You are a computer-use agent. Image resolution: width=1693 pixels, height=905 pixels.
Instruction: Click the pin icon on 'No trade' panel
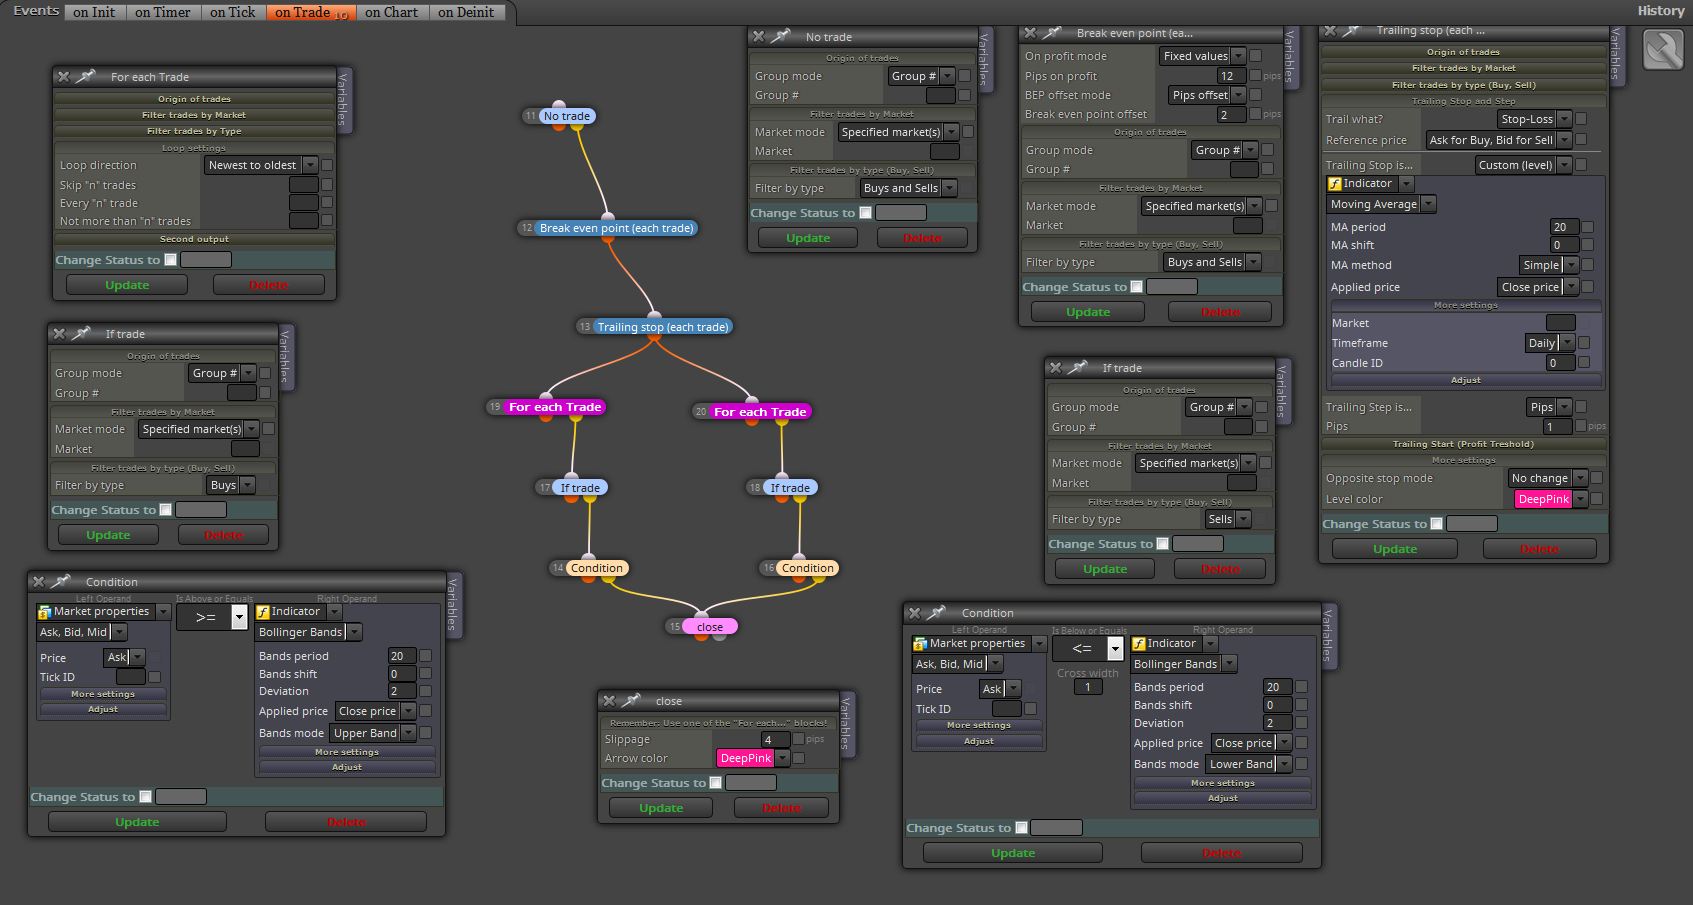pyautogui.click(x=782, y=36)
